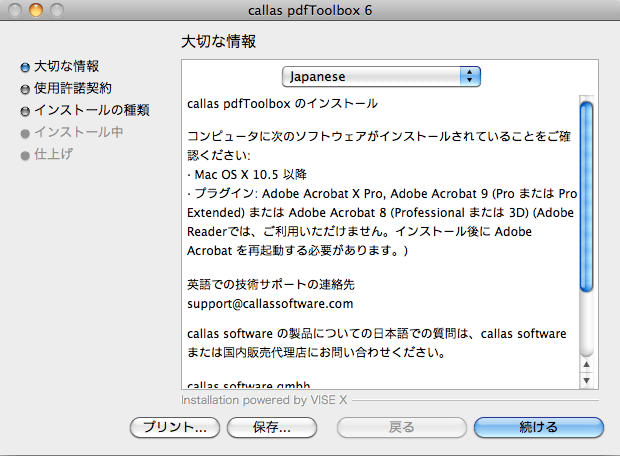Click the Mac OS X 10.5 以降 line
Viewport: 620px width, 456px height.
247,174
